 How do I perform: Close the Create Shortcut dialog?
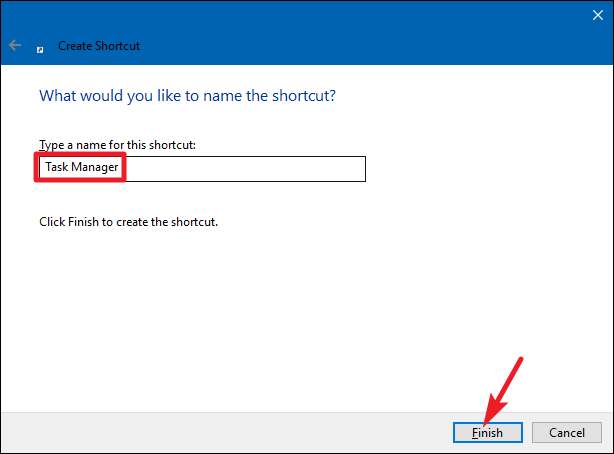598,15
